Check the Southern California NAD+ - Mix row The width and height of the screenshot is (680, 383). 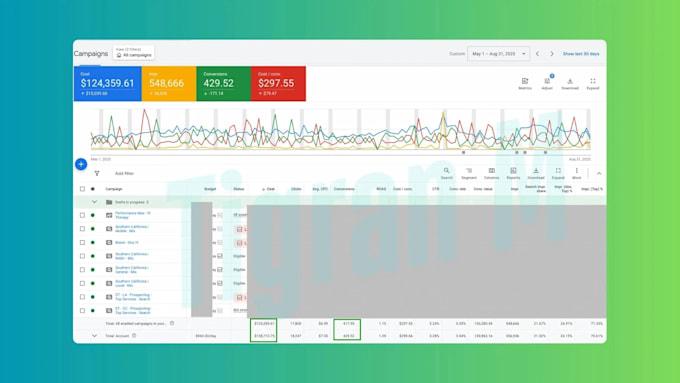(x=82, y=256)
